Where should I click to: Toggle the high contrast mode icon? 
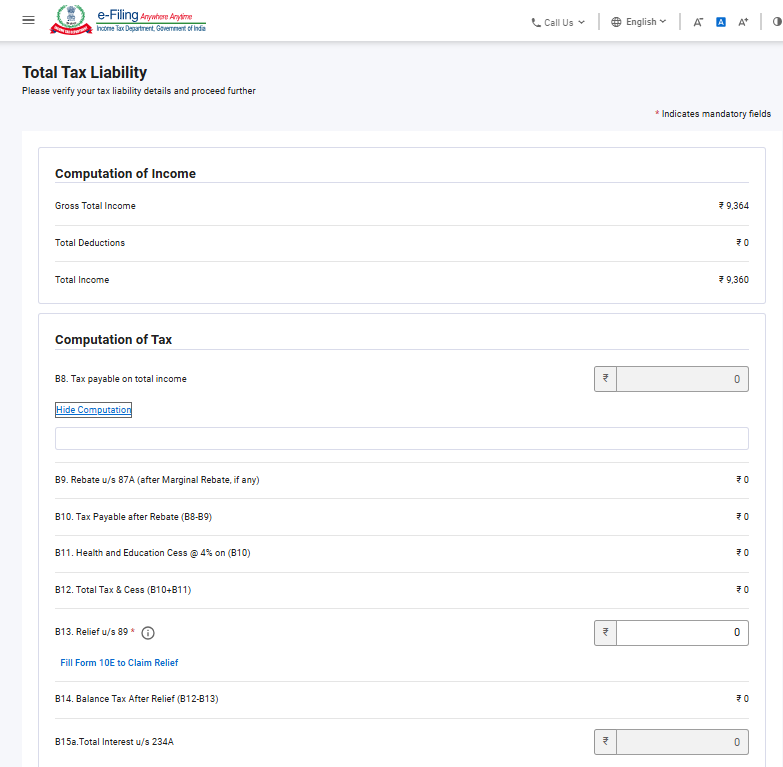point(777,22)
